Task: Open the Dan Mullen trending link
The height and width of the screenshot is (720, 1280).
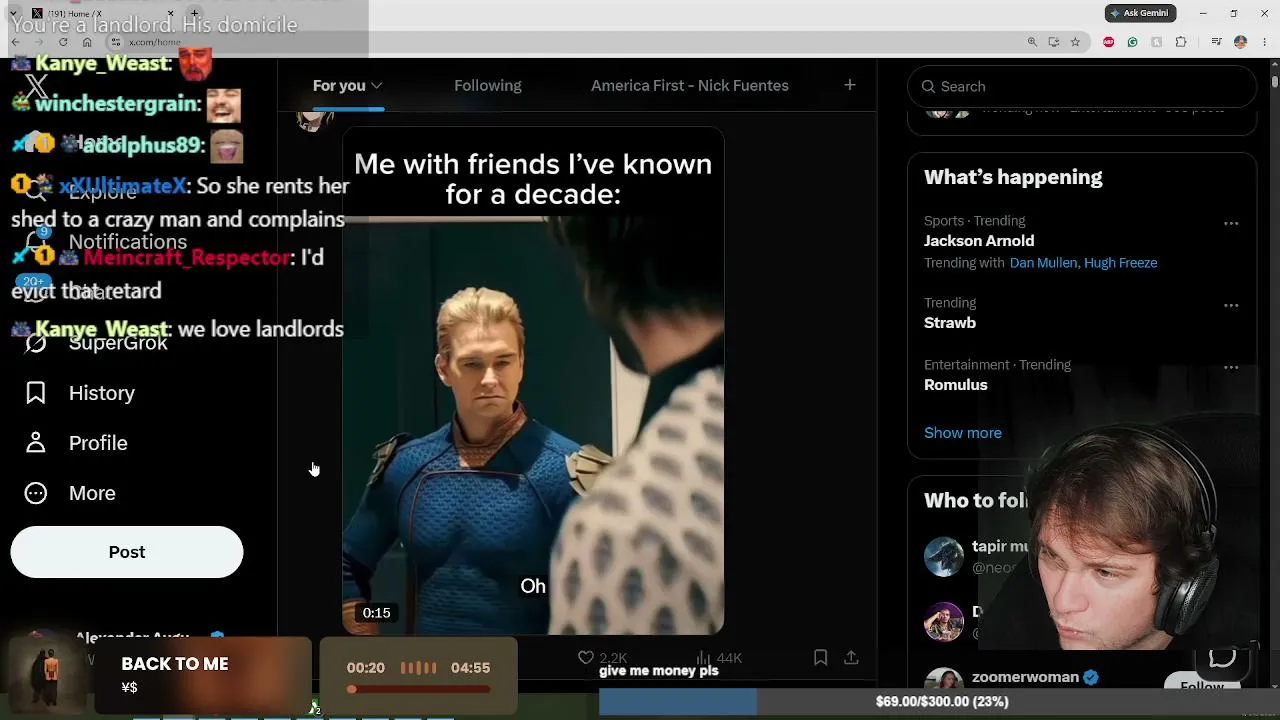Action: click(x=1044, y=263)
